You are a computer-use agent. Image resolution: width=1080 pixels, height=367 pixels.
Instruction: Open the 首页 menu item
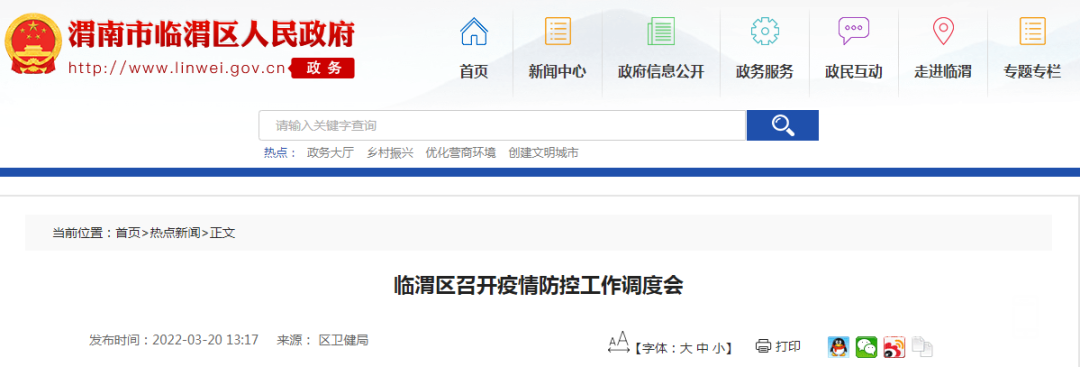click(474, 72)
